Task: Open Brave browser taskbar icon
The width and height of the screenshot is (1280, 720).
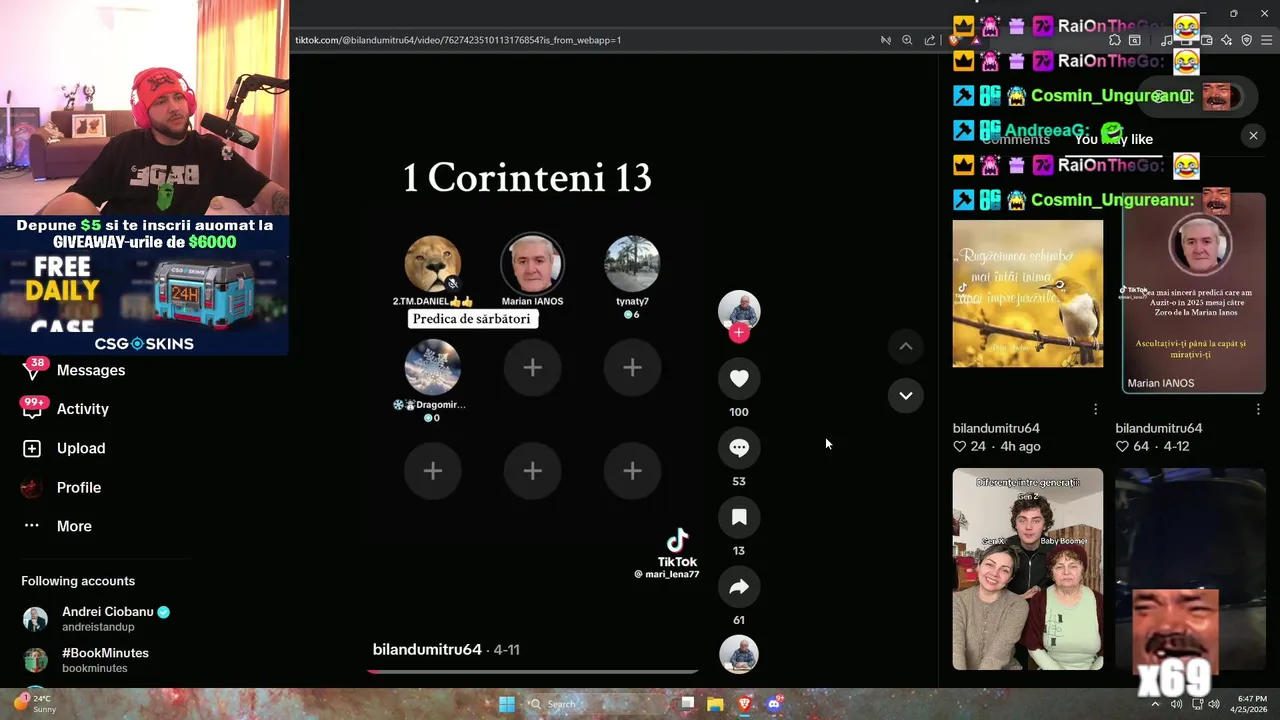Action: tap(745, 704)
